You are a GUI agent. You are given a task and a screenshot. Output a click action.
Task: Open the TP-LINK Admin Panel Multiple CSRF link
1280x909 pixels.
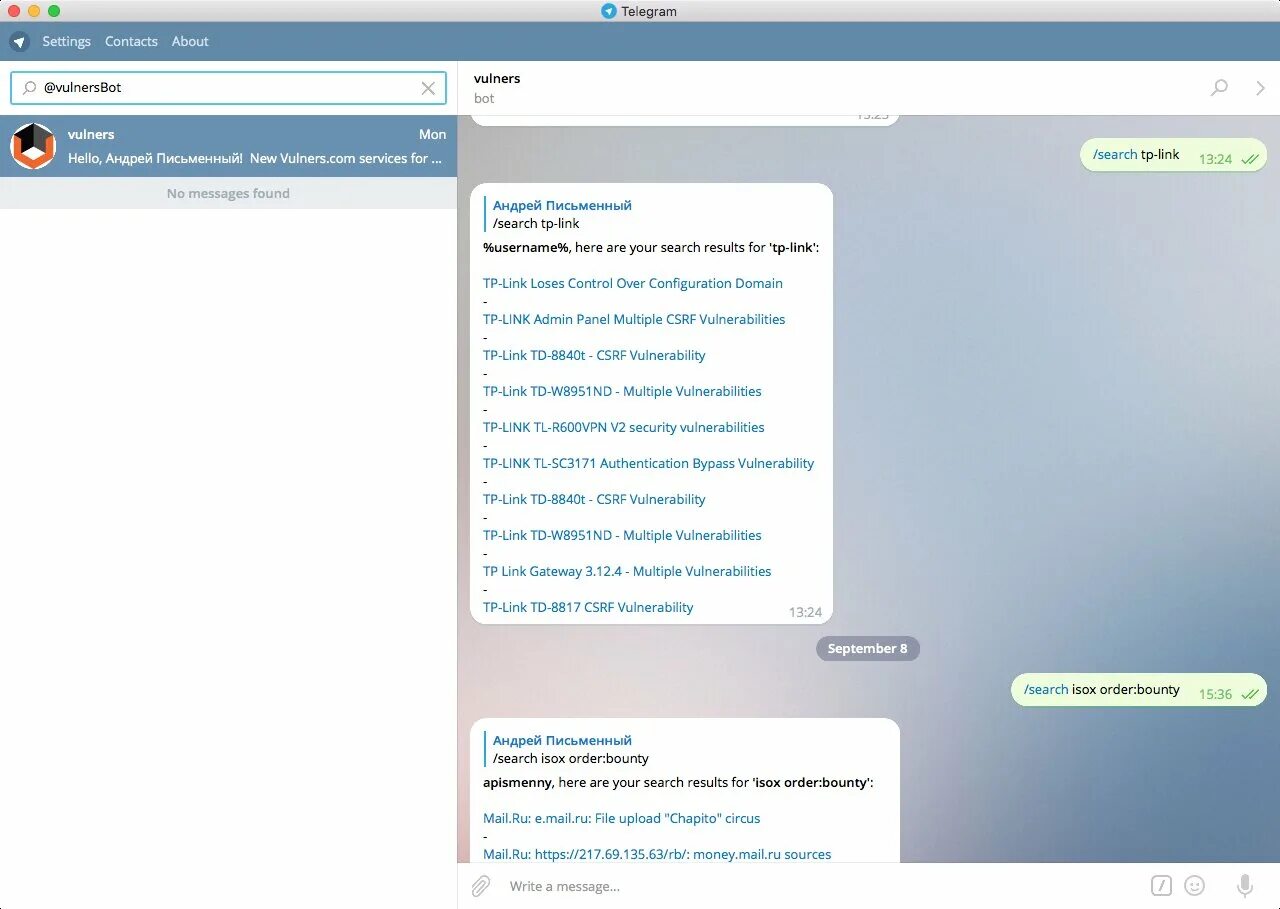[634, 319]
